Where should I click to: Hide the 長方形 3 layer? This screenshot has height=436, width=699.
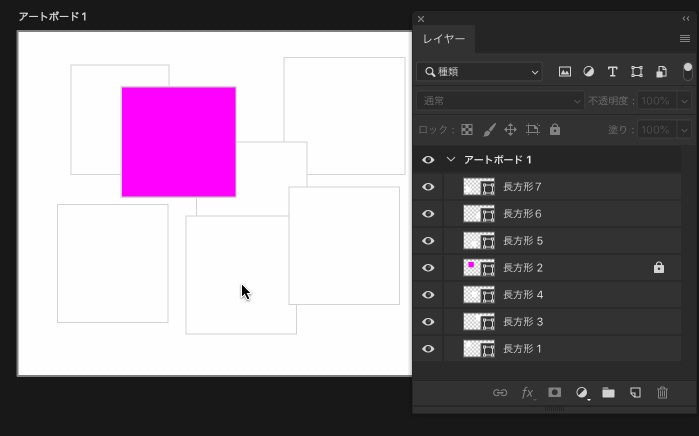(428, 322)
